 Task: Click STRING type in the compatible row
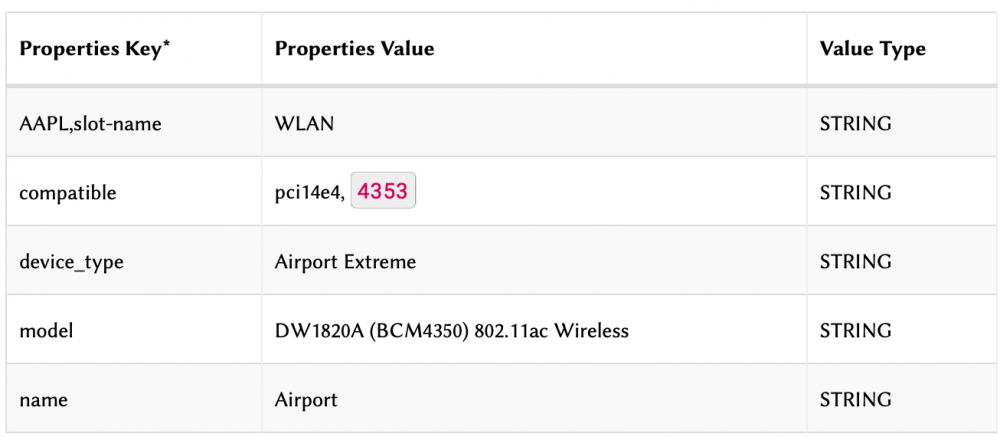point(855,193)
